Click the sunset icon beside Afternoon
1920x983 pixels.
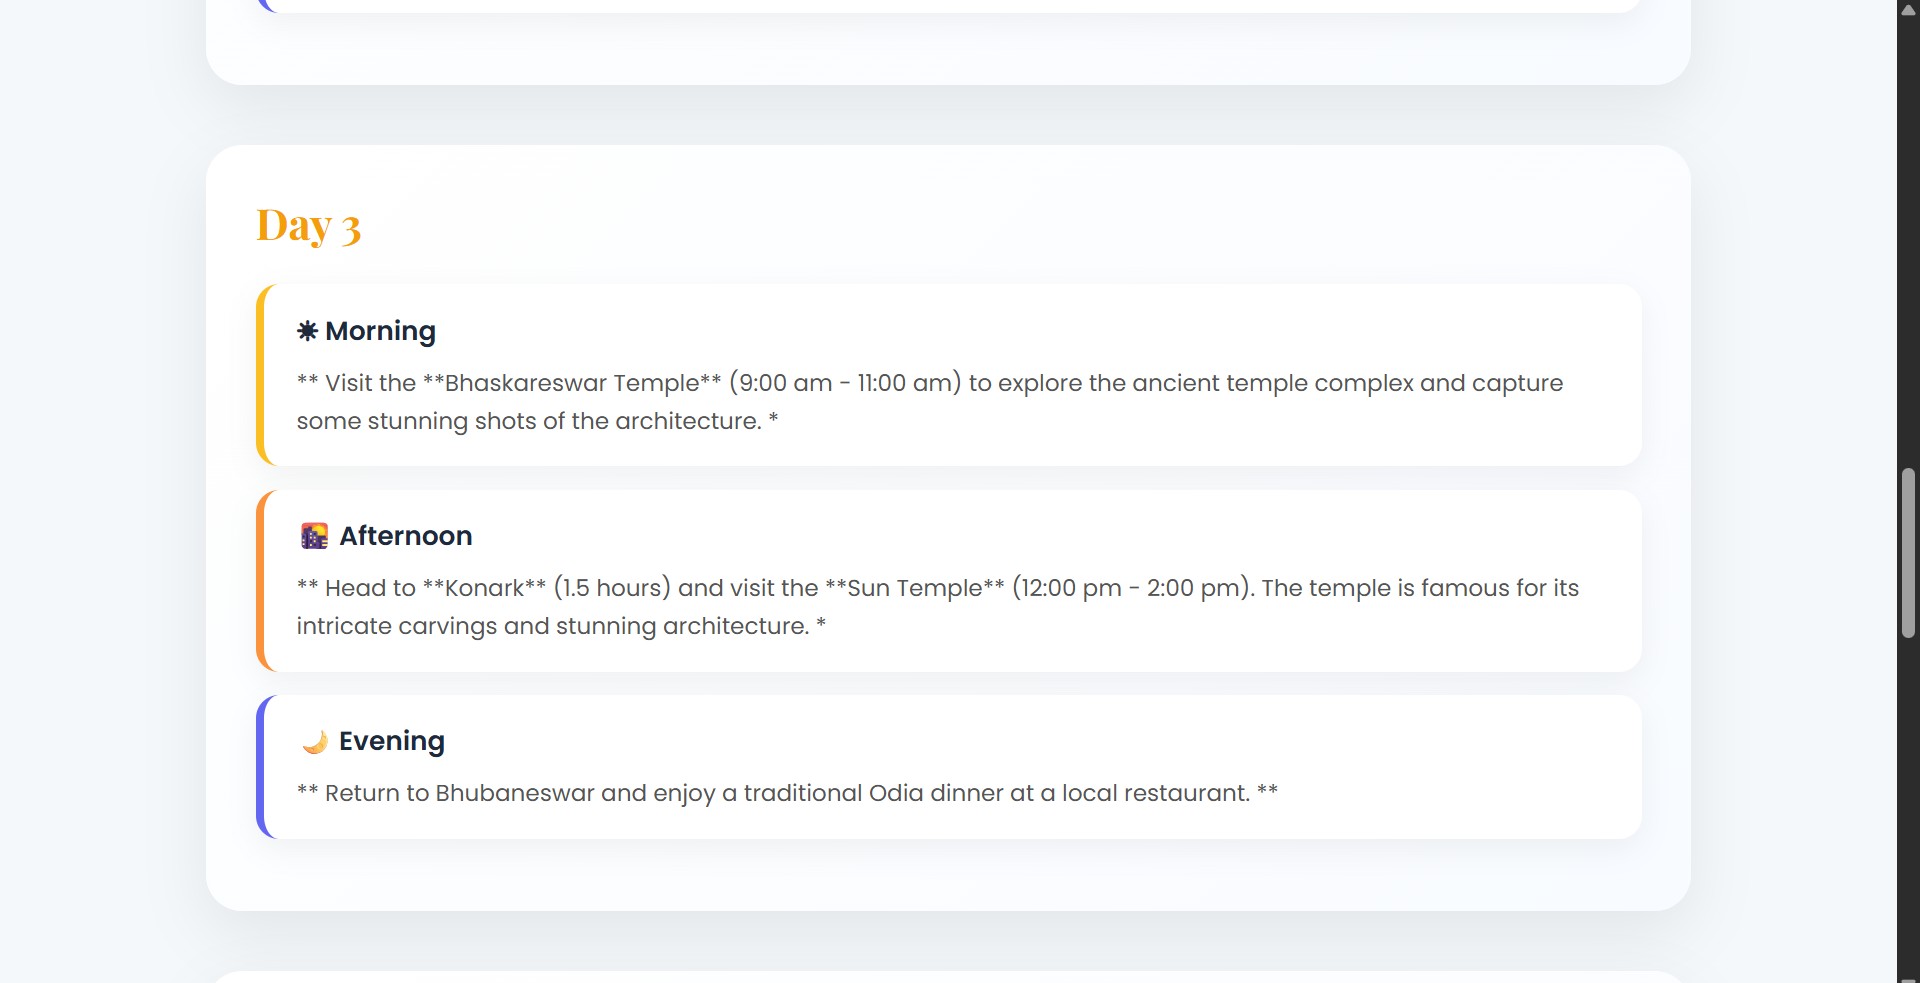(x=314, y=536)
